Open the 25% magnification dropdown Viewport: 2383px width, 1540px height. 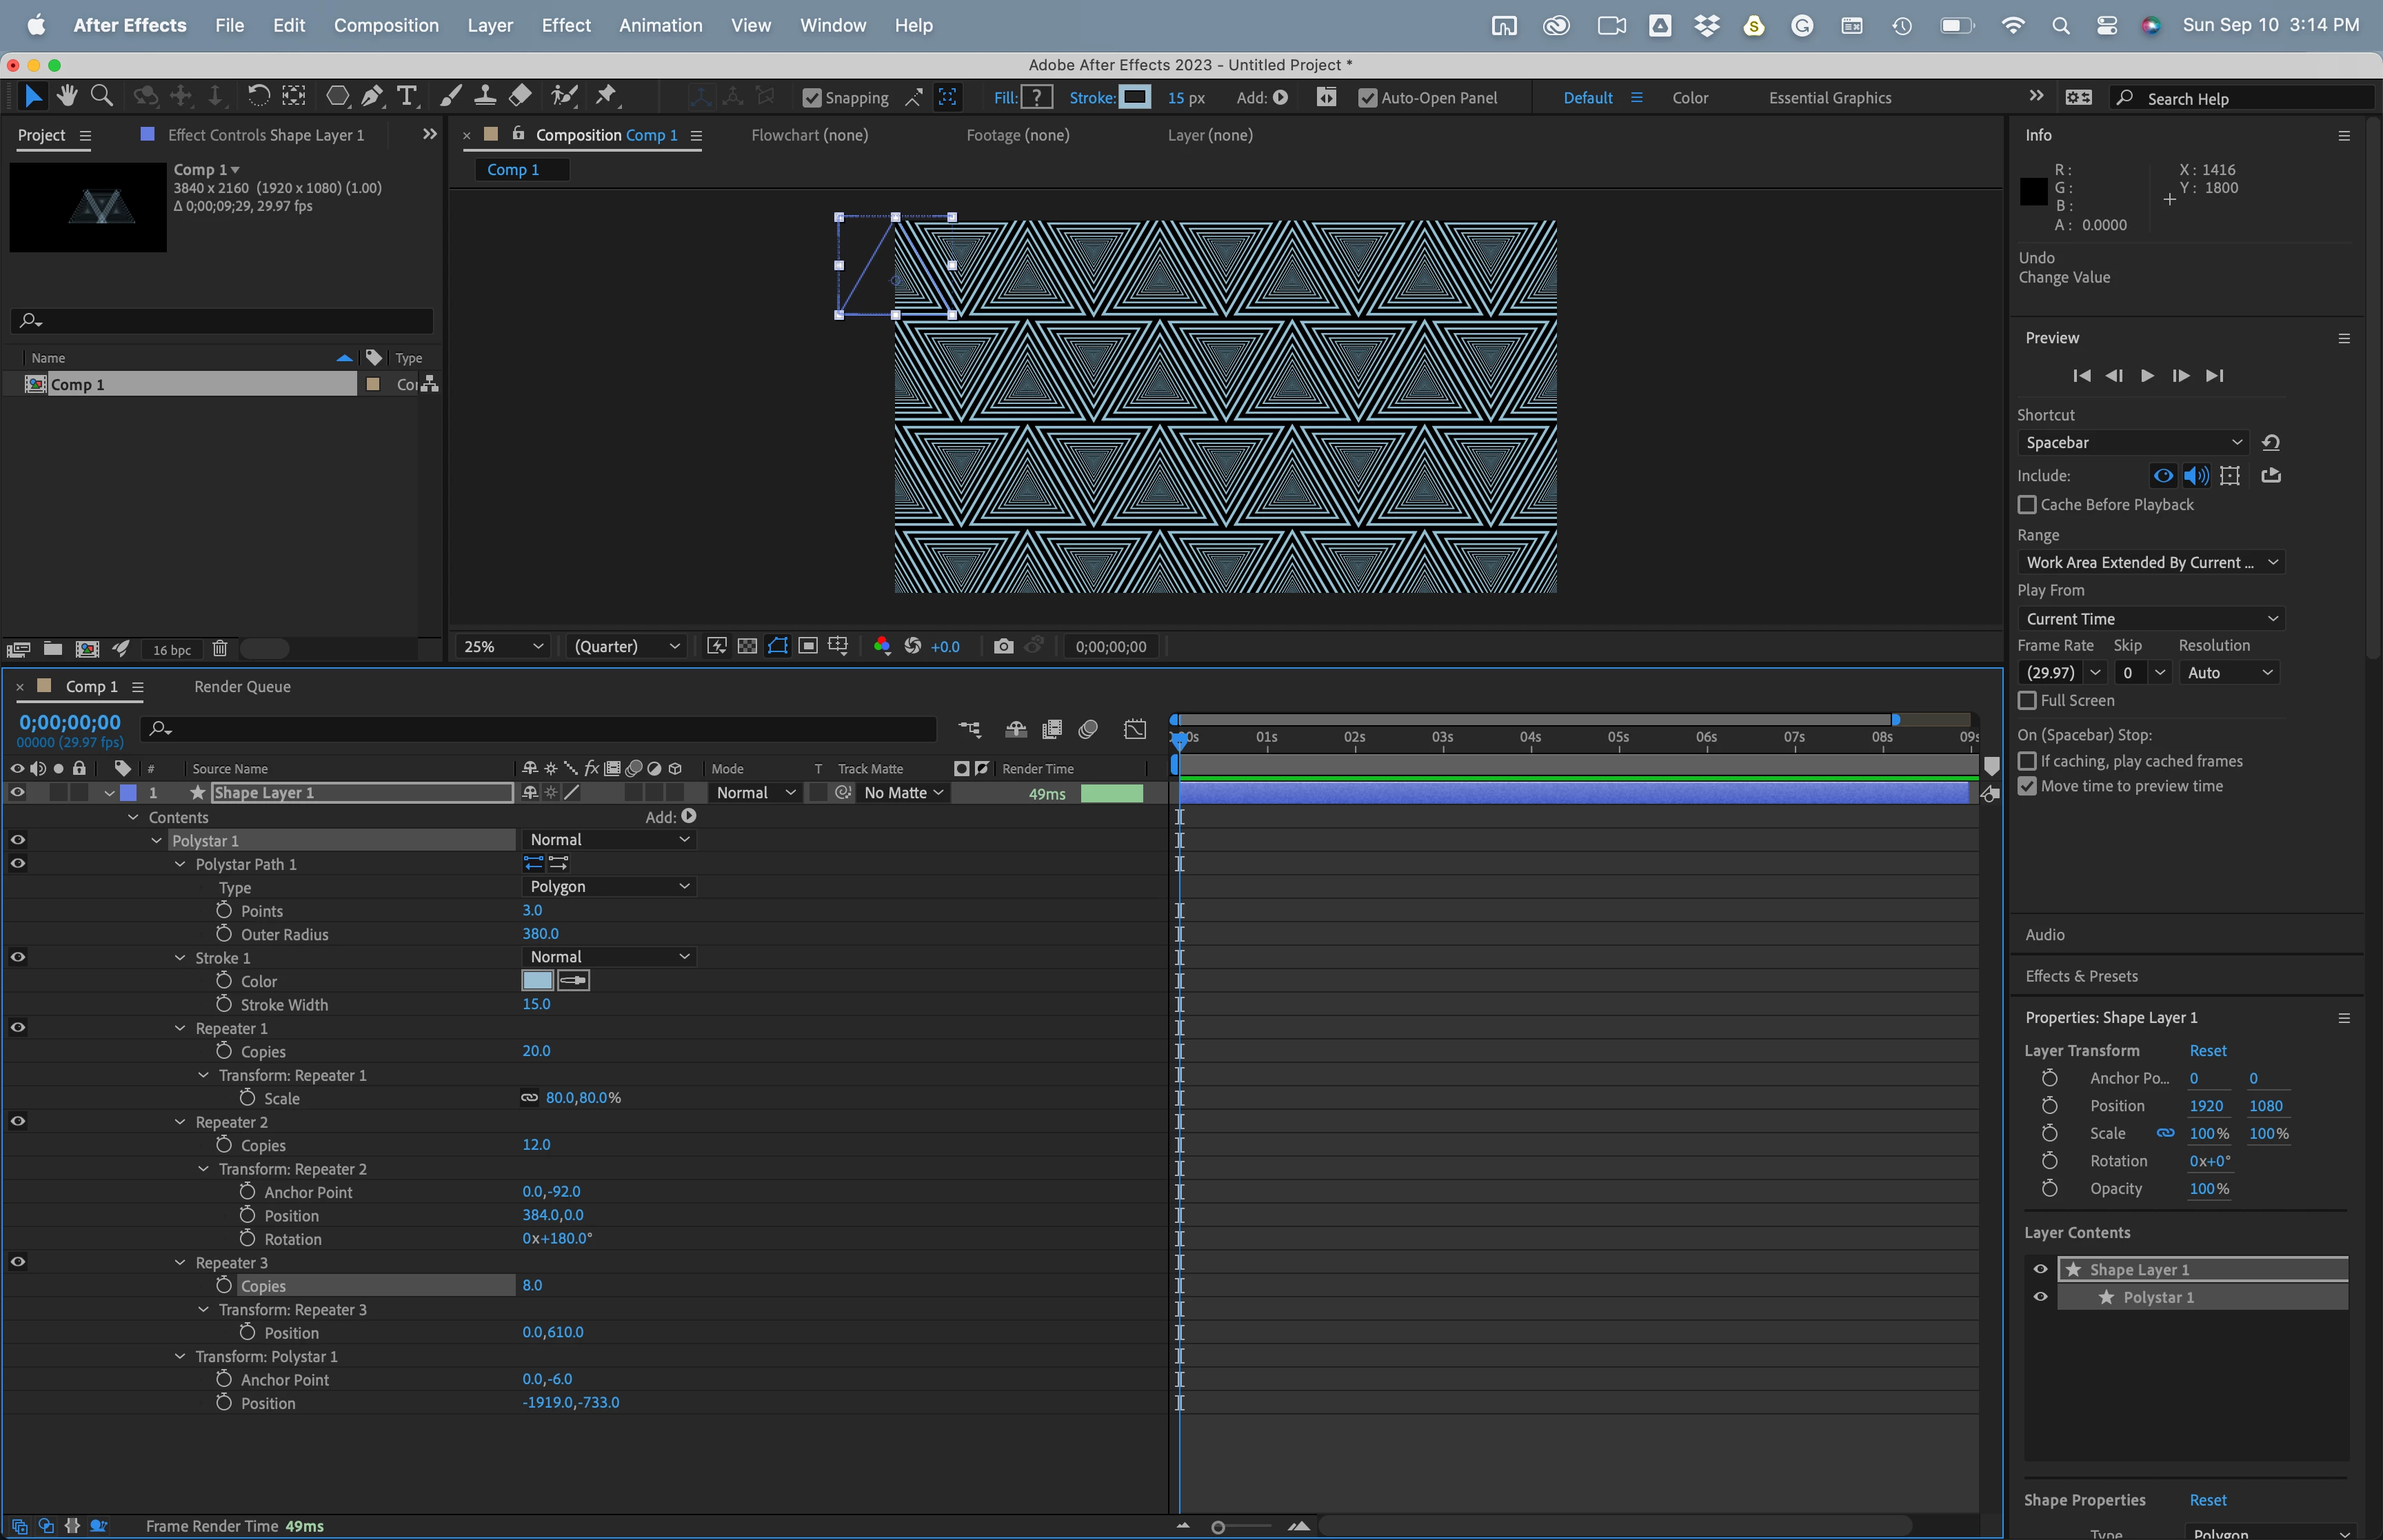click(x=502, y=646)
